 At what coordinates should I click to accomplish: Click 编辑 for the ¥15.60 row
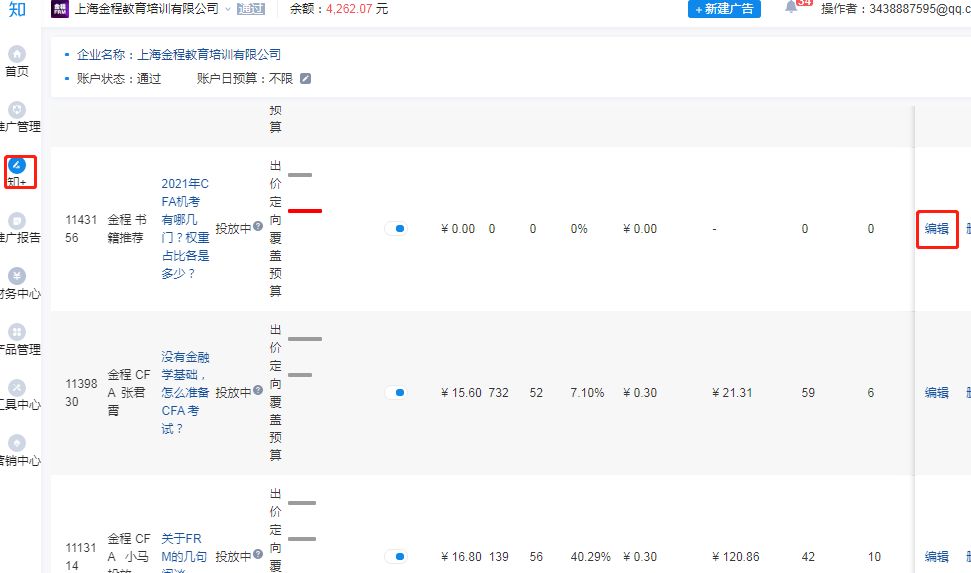[936, 393]
